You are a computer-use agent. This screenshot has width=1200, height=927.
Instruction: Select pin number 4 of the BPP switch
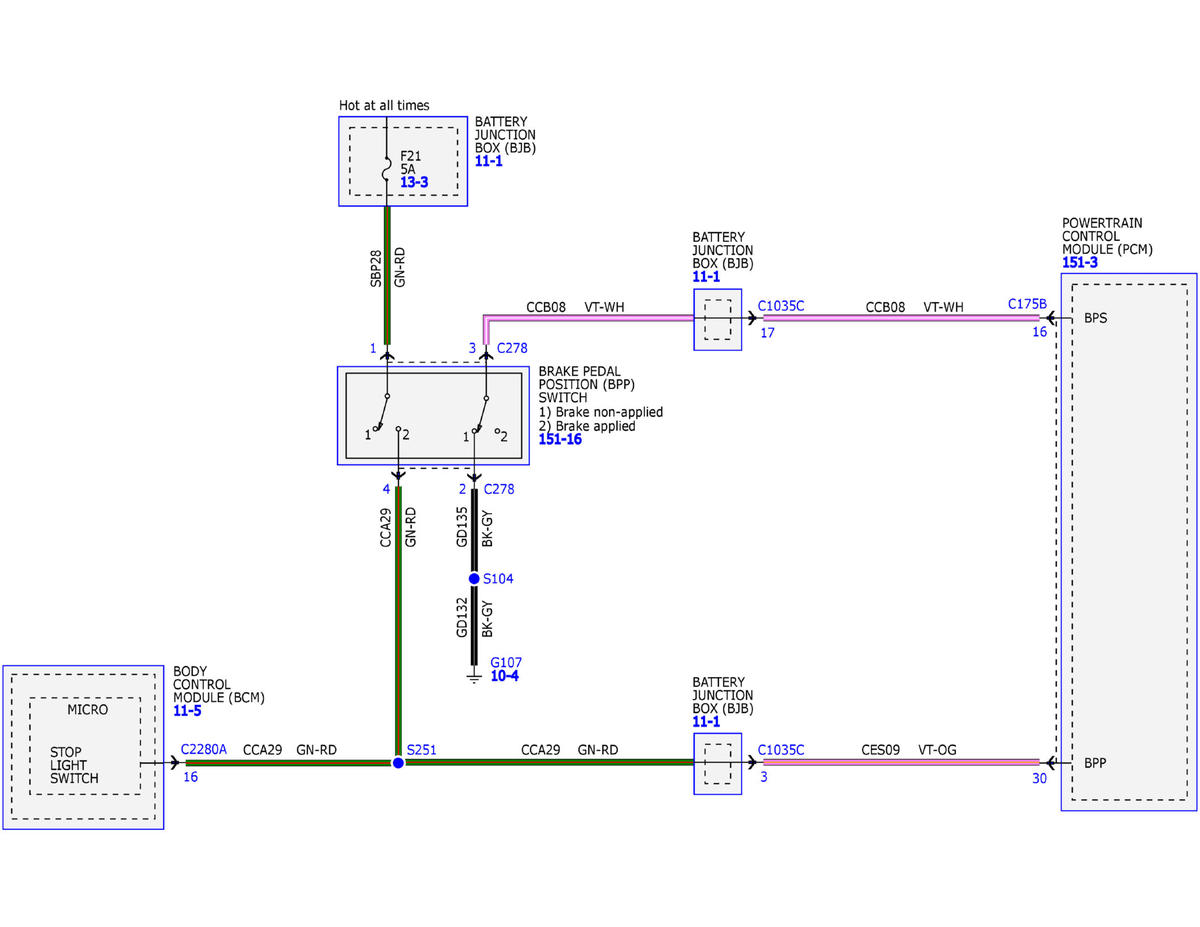point(385,489)
